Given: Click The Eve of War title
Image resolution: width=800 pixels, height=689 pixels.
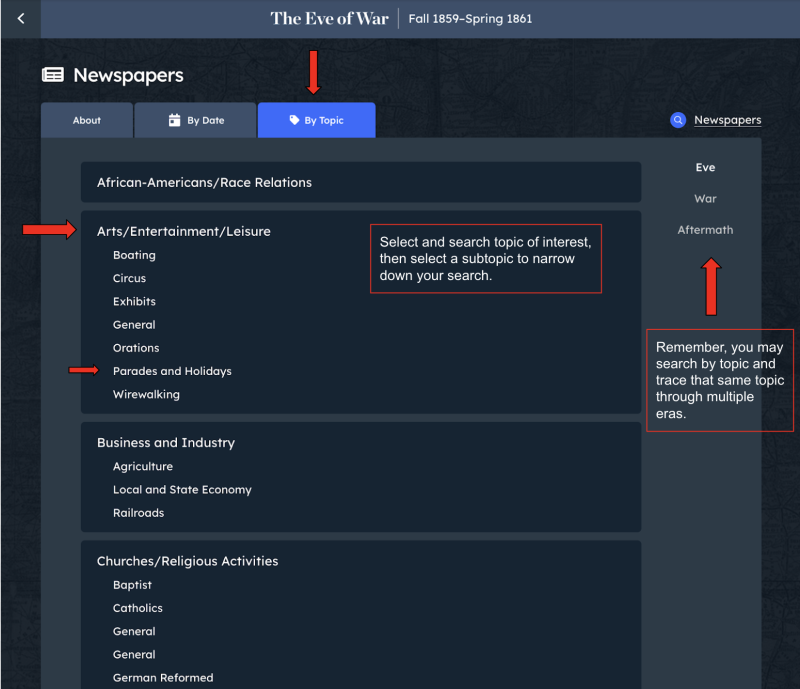Looking at the screenshot, I should pos(330,19).
